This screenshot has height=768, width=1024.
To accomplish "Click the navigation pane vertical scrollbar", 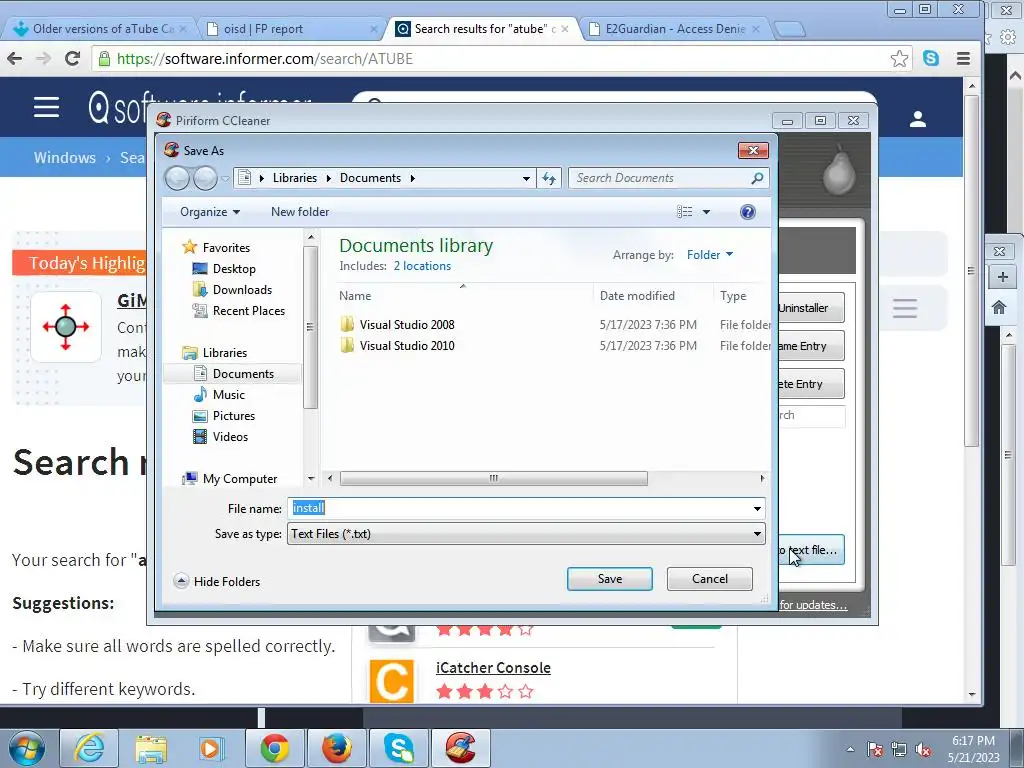I will 310,327.
